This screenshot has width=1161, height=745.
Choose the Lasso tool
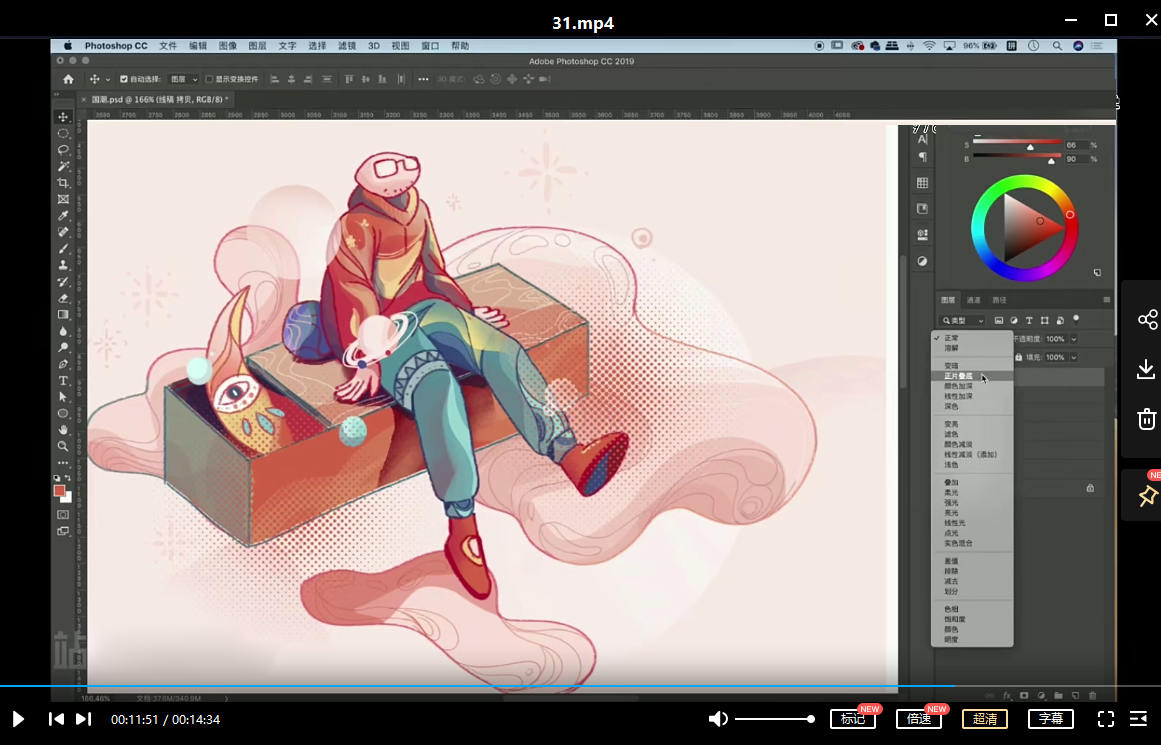[x=63, y=150]
